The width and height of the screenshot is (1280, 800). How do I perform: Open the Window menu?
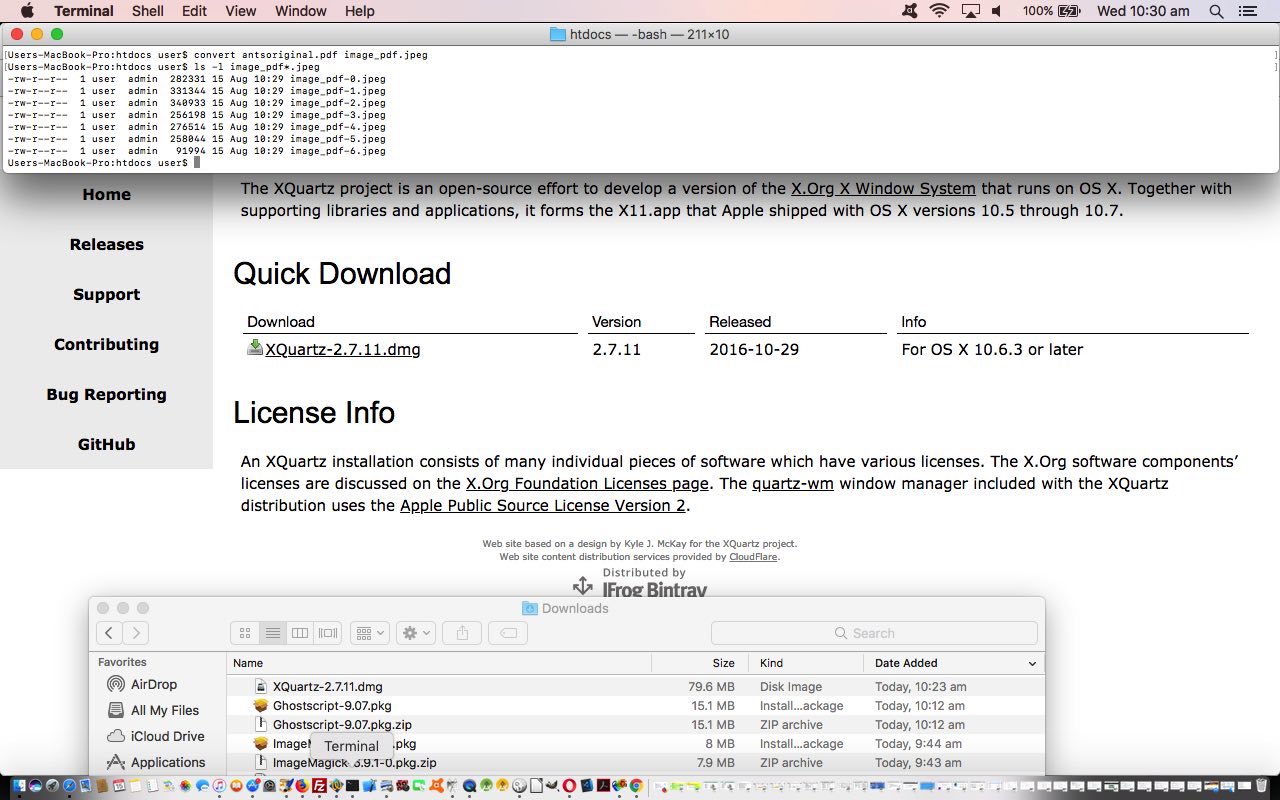301,11
